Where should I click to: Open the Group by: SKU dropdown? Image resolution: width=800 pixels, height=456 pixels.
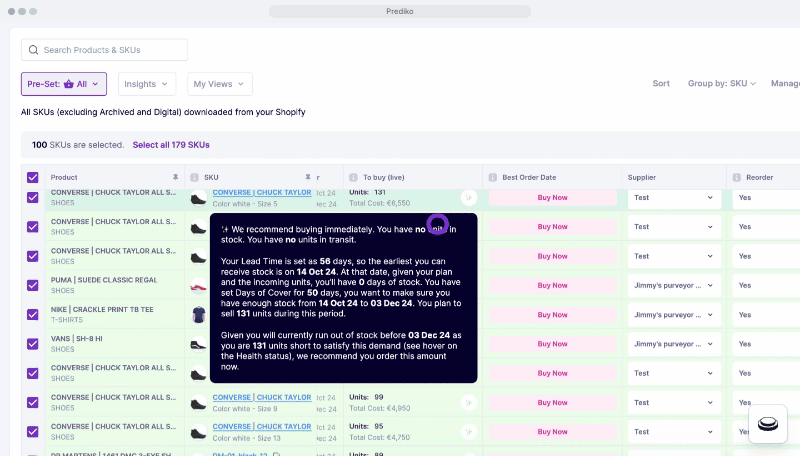tap(721, 84)
